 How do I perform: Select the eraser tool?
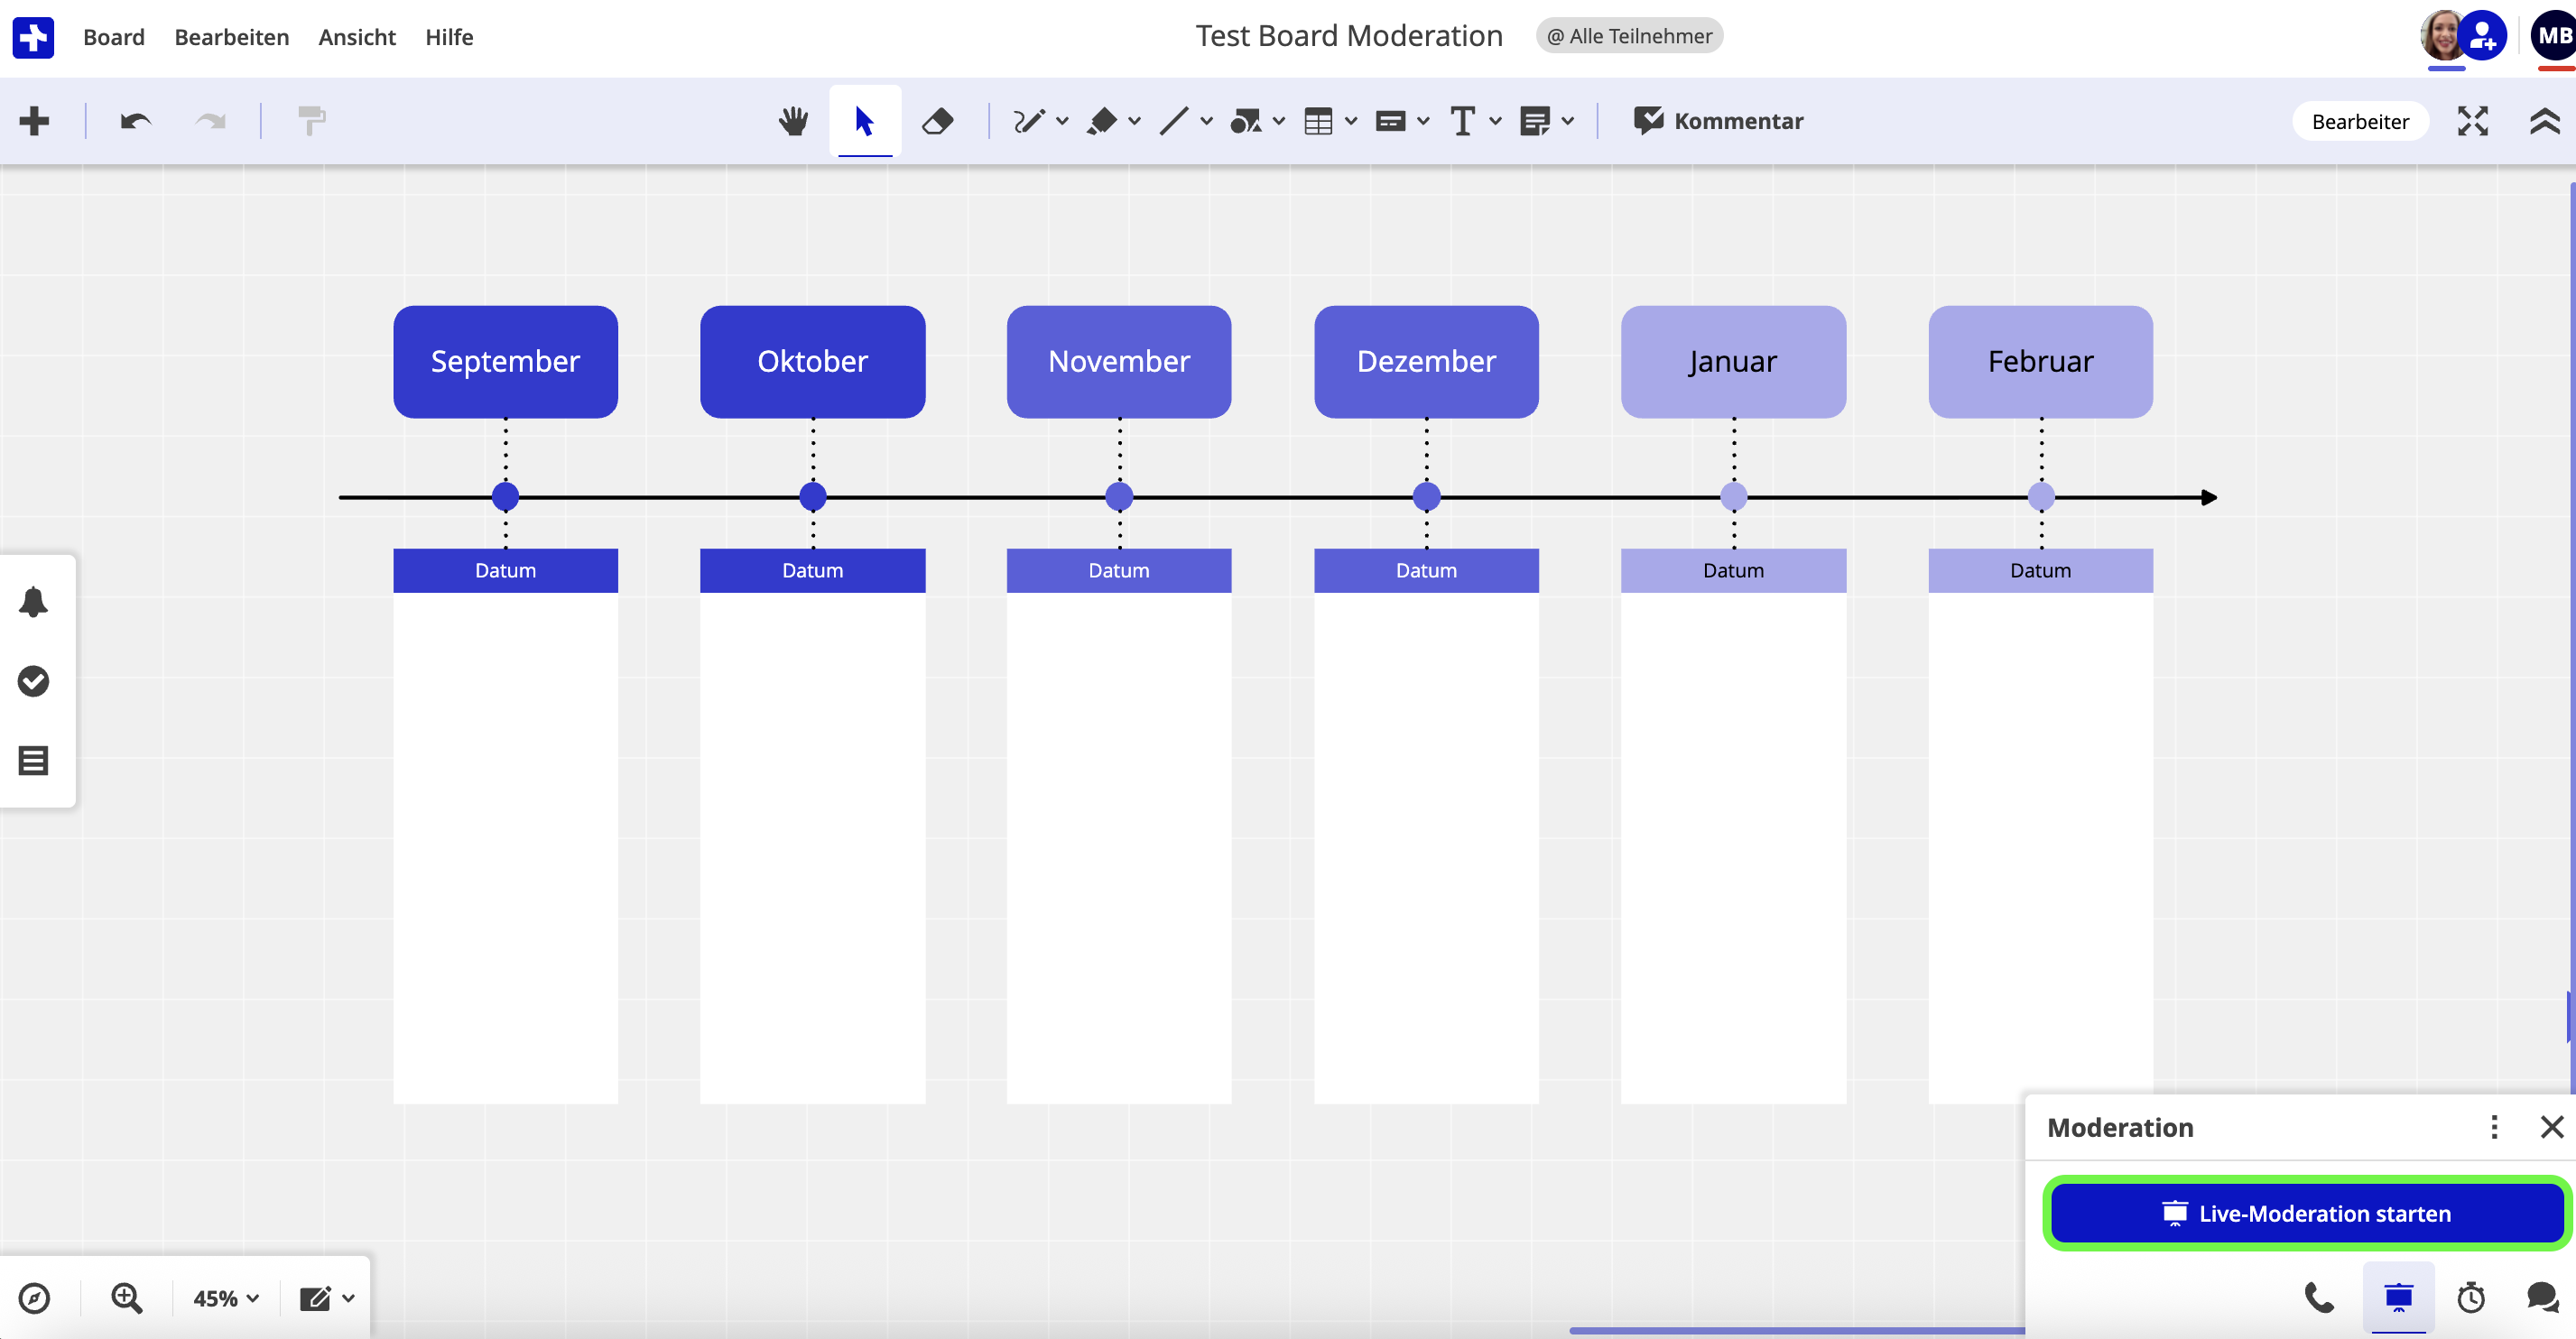[937, 121]
